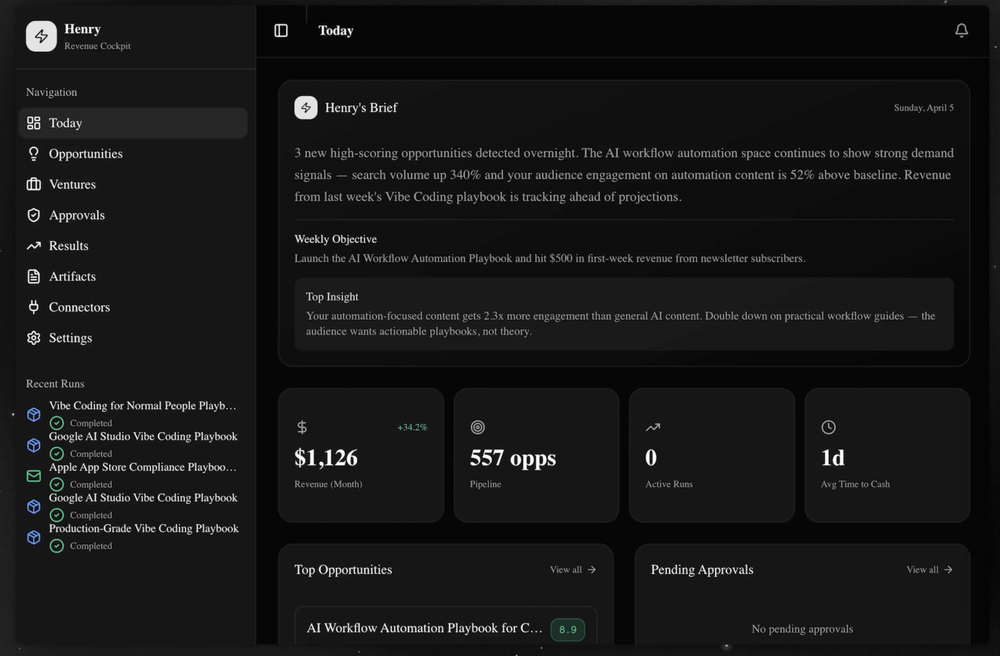Open the 557 opps Pipeline card
The width and height of the screenshot is (1000, 656).
pyautogui.click(x=536, y=455)
